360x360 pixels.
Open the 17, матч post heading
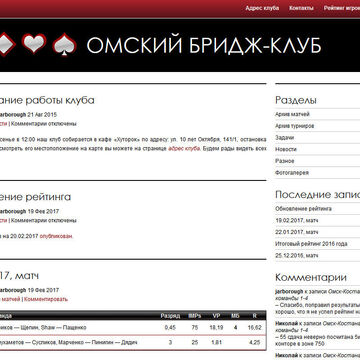coord(19,276)
